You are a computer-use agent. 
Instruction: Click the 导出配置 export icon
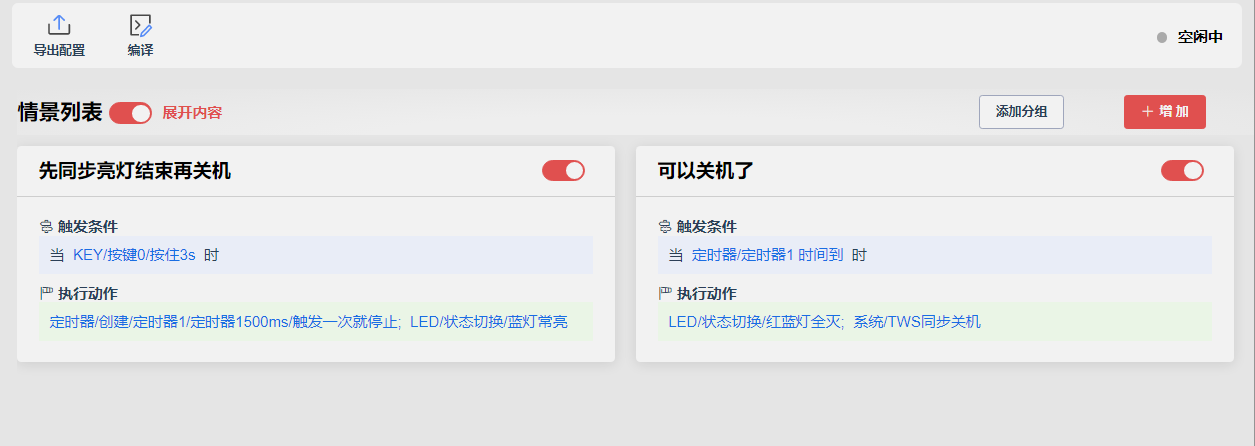(x=59, y=26)
